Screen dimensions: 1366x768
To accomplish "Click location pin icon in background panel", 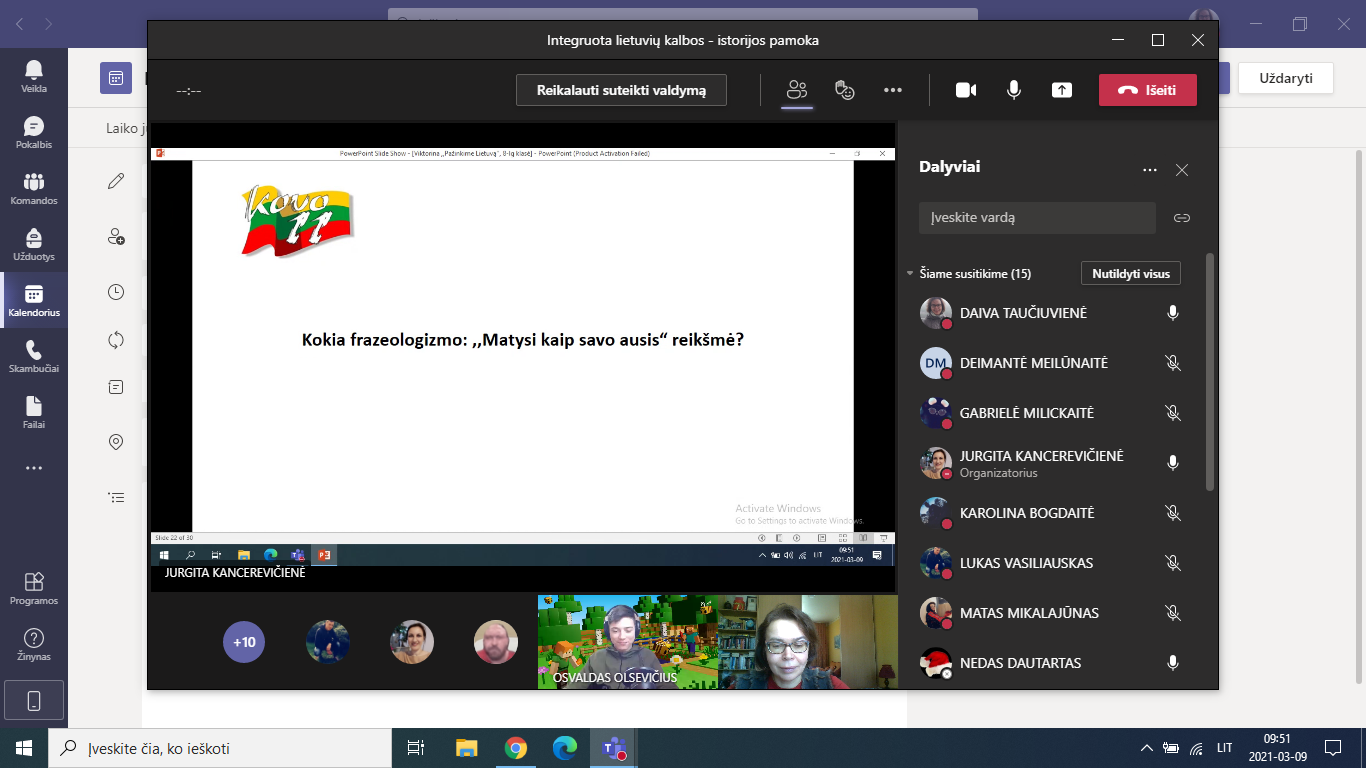I will tap(116, 442).
